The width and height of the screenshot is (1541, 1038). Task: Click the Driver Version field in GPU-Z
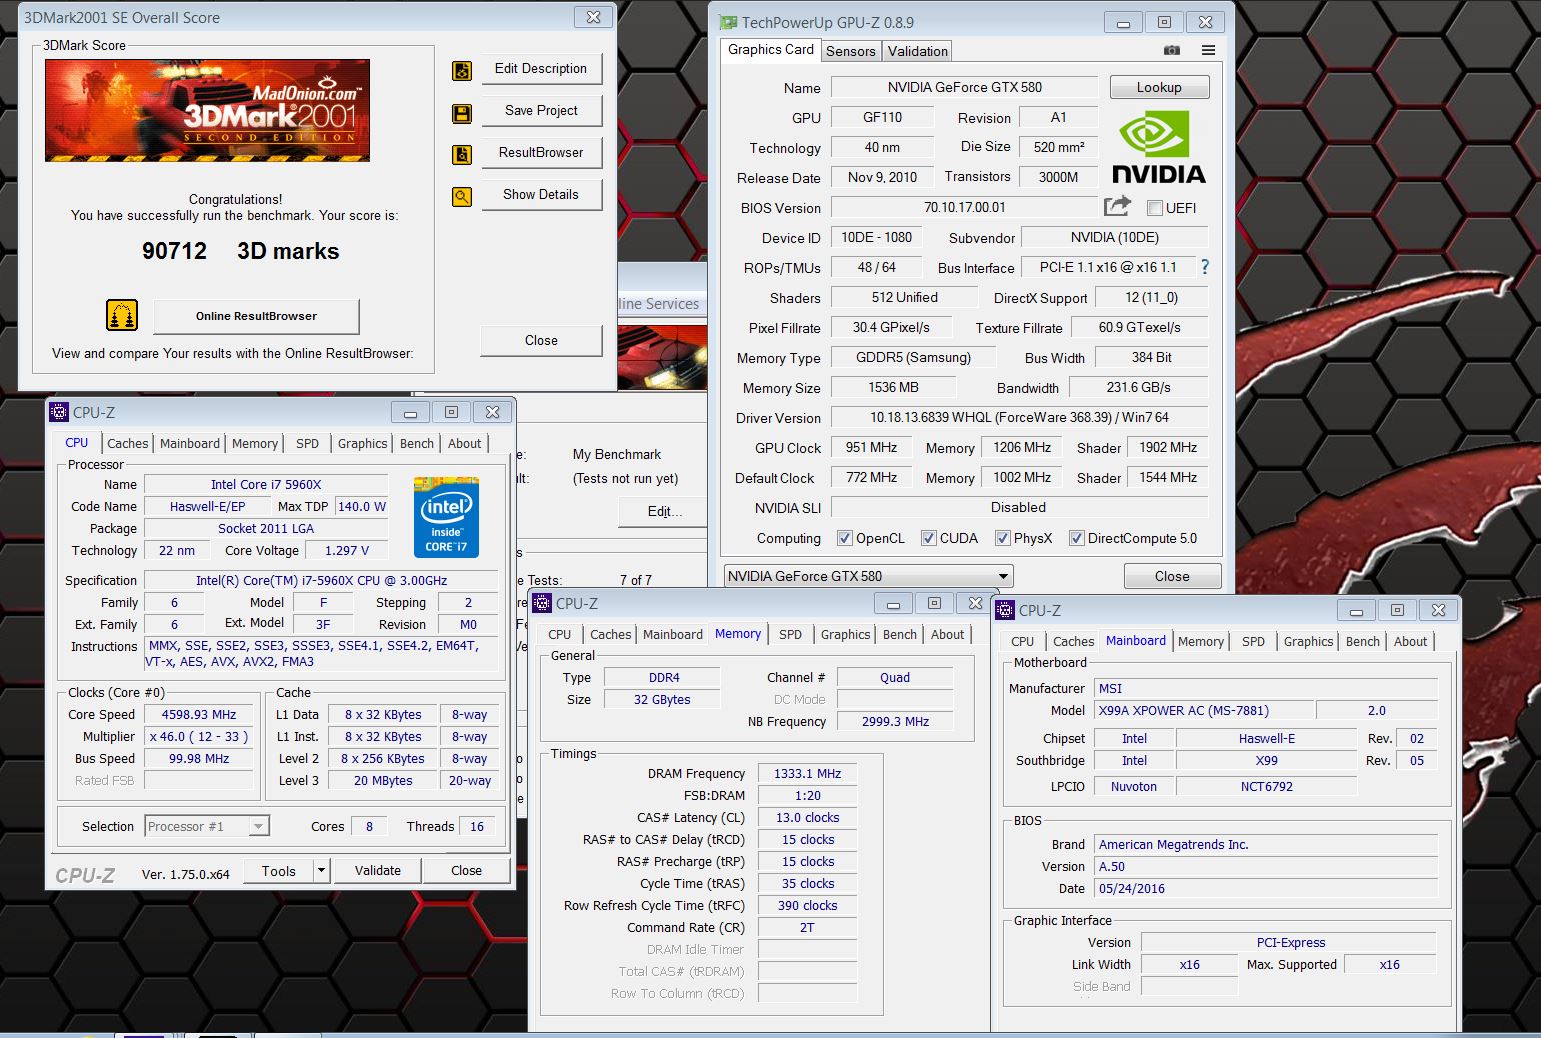[x=1019, y=417]
